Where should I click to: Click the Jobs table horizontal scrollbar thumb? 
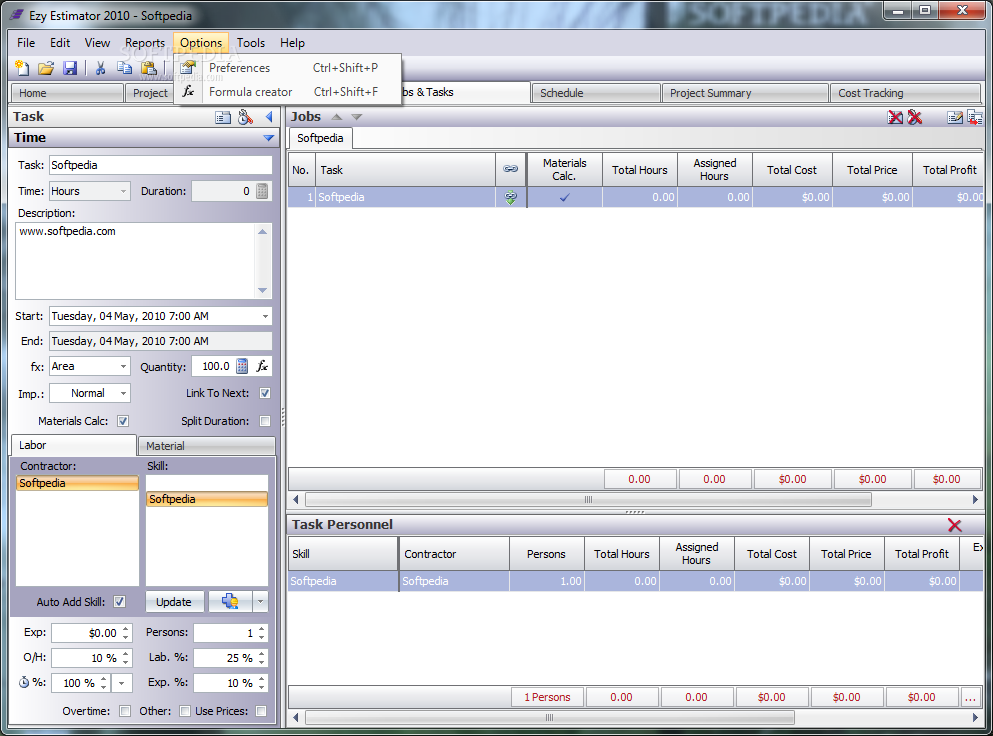point(588,500)
